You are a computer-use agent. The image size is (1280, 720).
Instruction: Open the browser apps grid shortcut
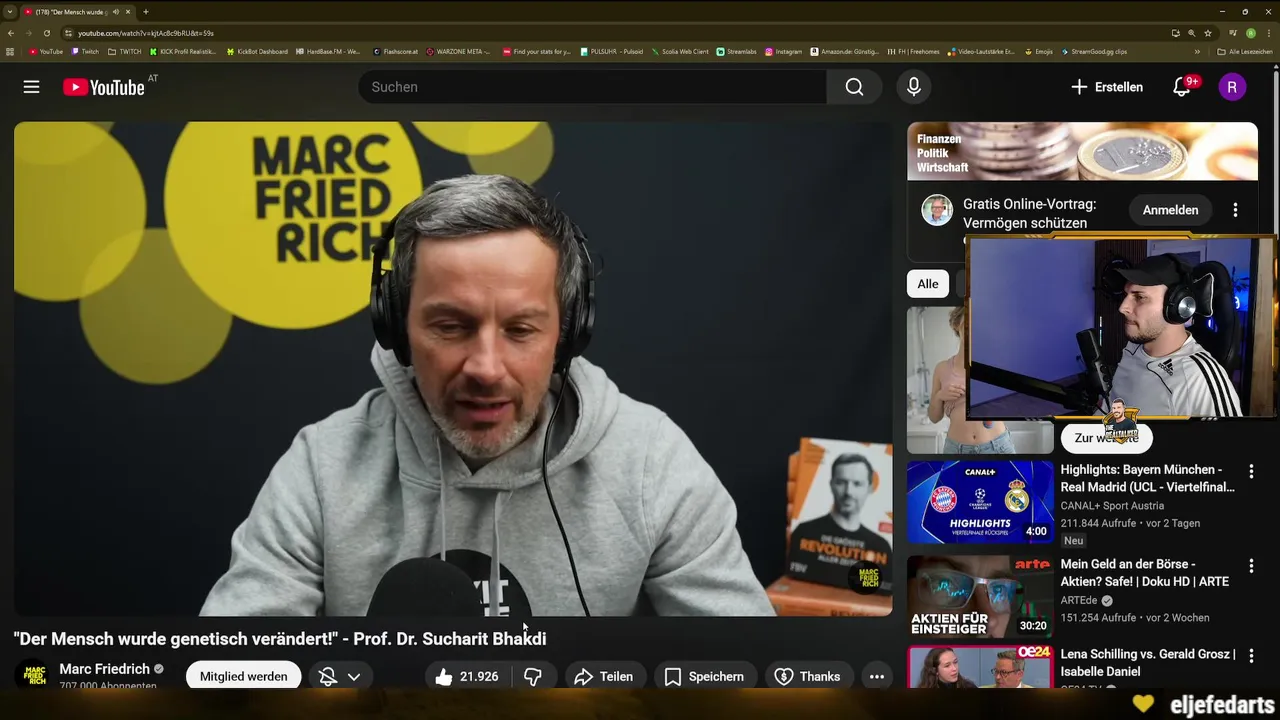pyautogui.click(x=10, y=51)
